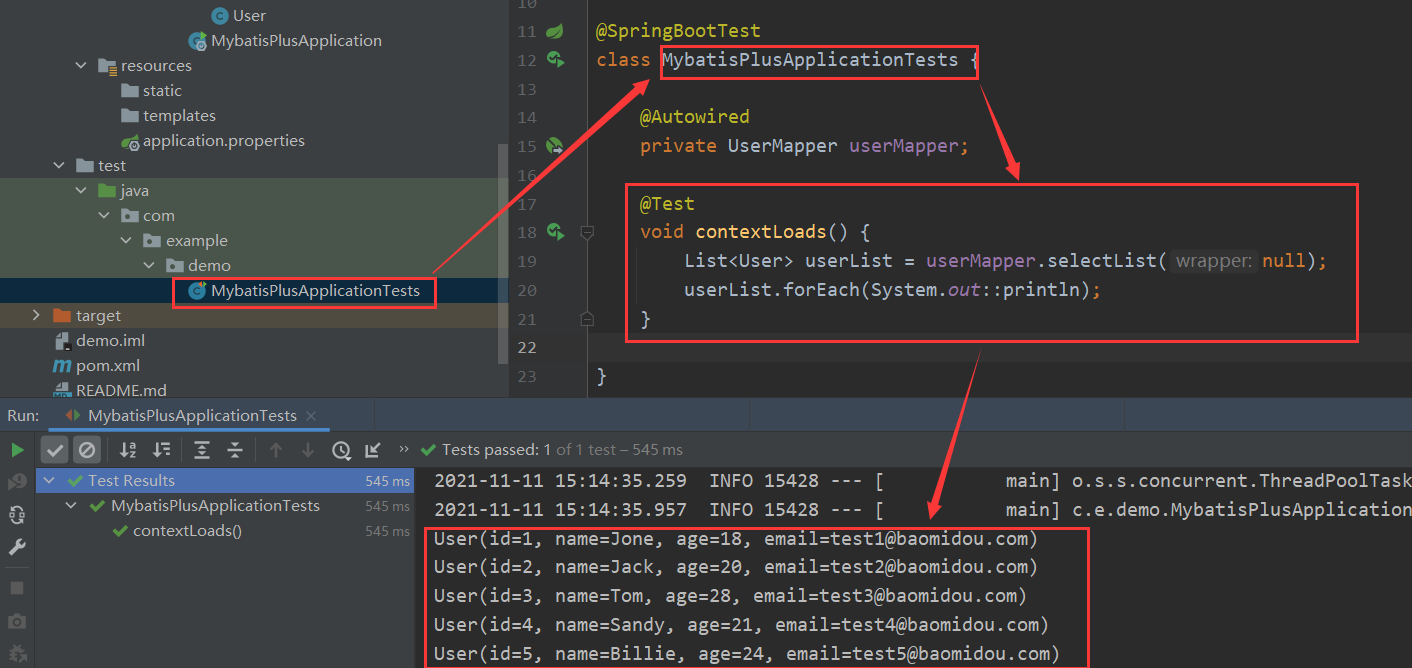This screenshot has height=668, width=1412.
Task: Collapse the Test Results node
Action: point(49,481)
